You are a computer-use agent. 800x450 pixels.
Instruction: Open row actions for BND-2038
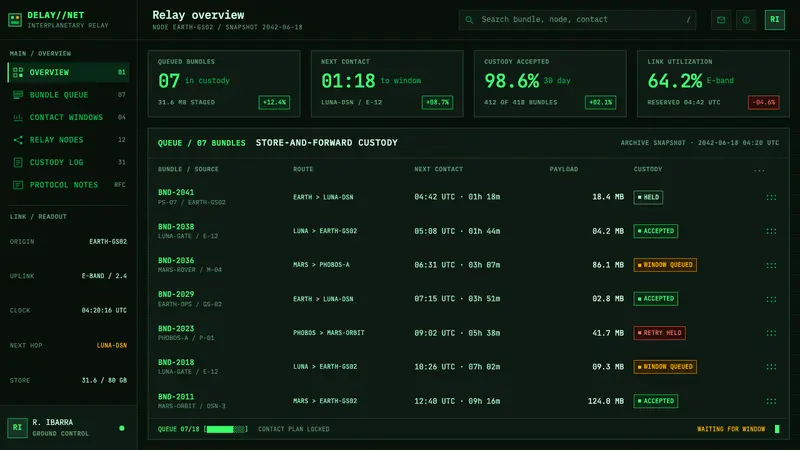point(771,231)
